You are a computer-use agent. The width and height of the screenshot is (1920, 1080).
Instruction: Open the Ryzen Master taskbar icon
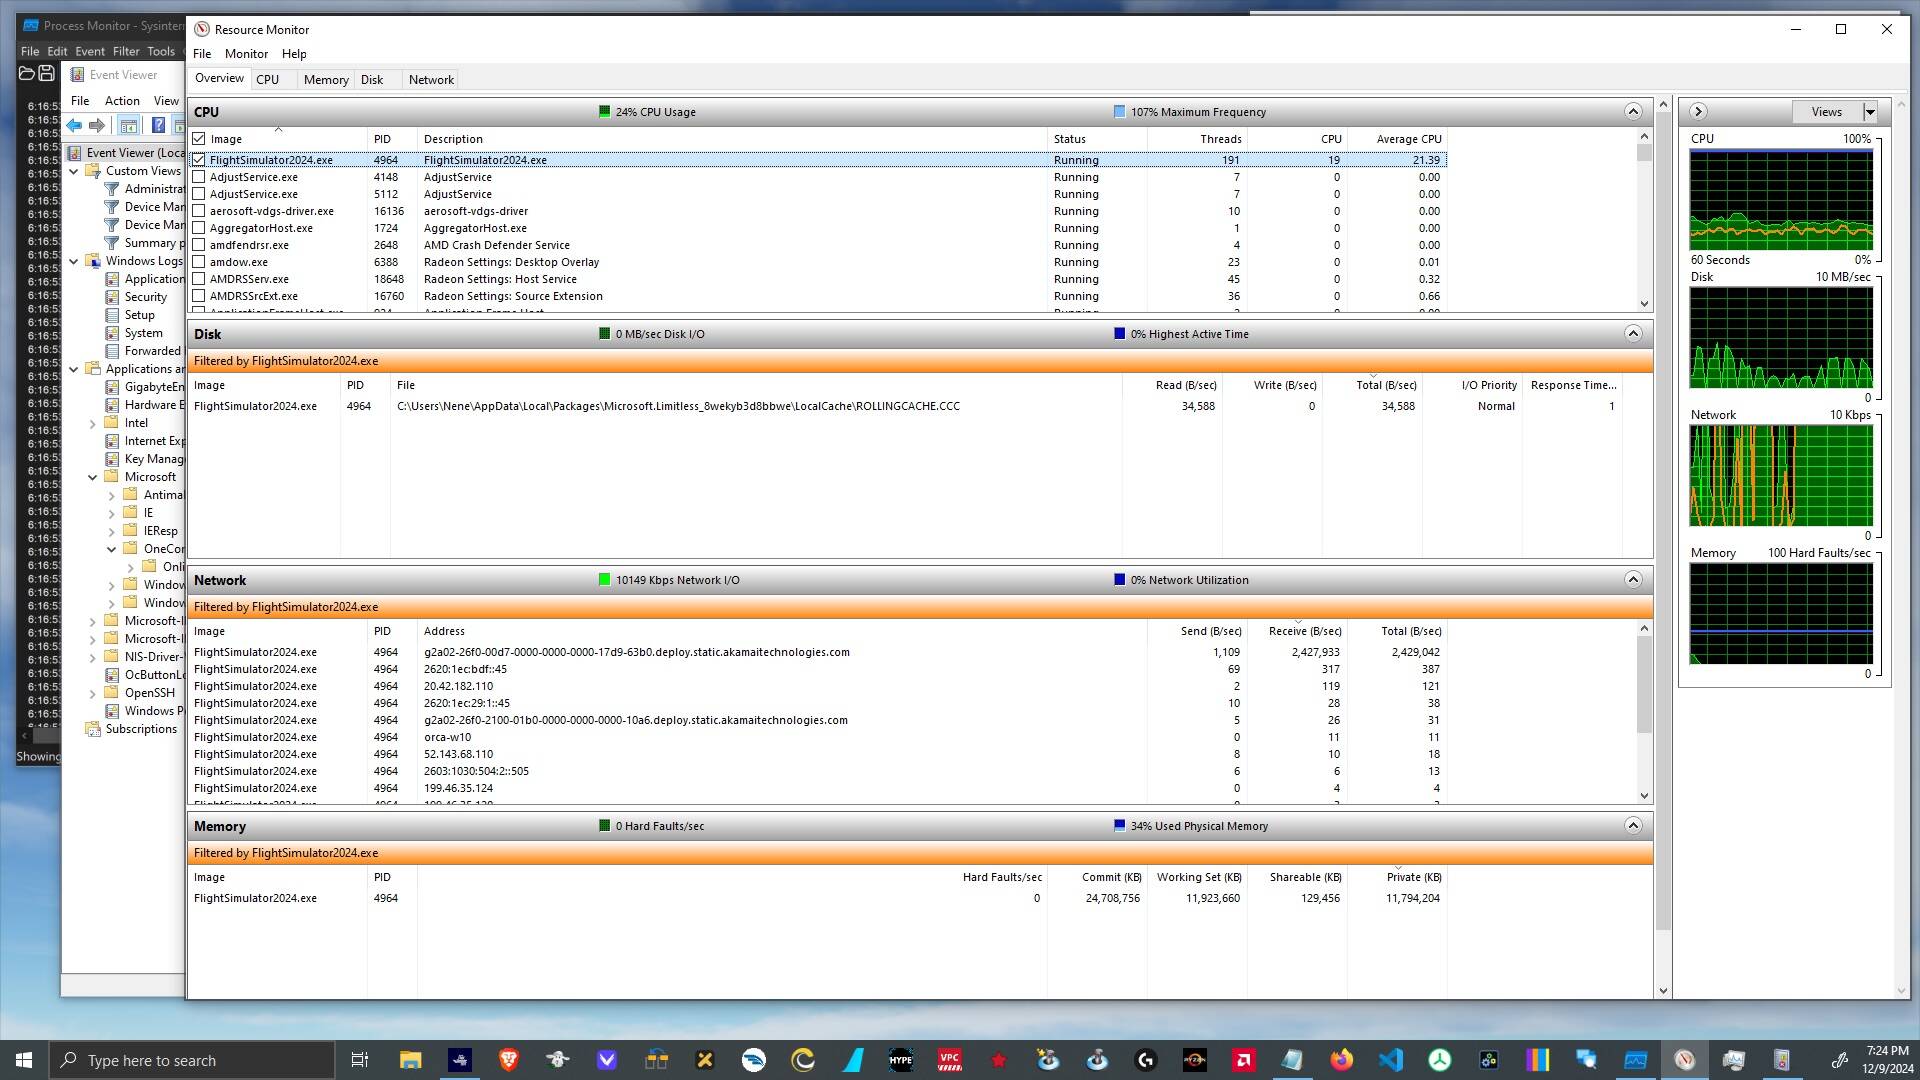click(1195, 1060)
